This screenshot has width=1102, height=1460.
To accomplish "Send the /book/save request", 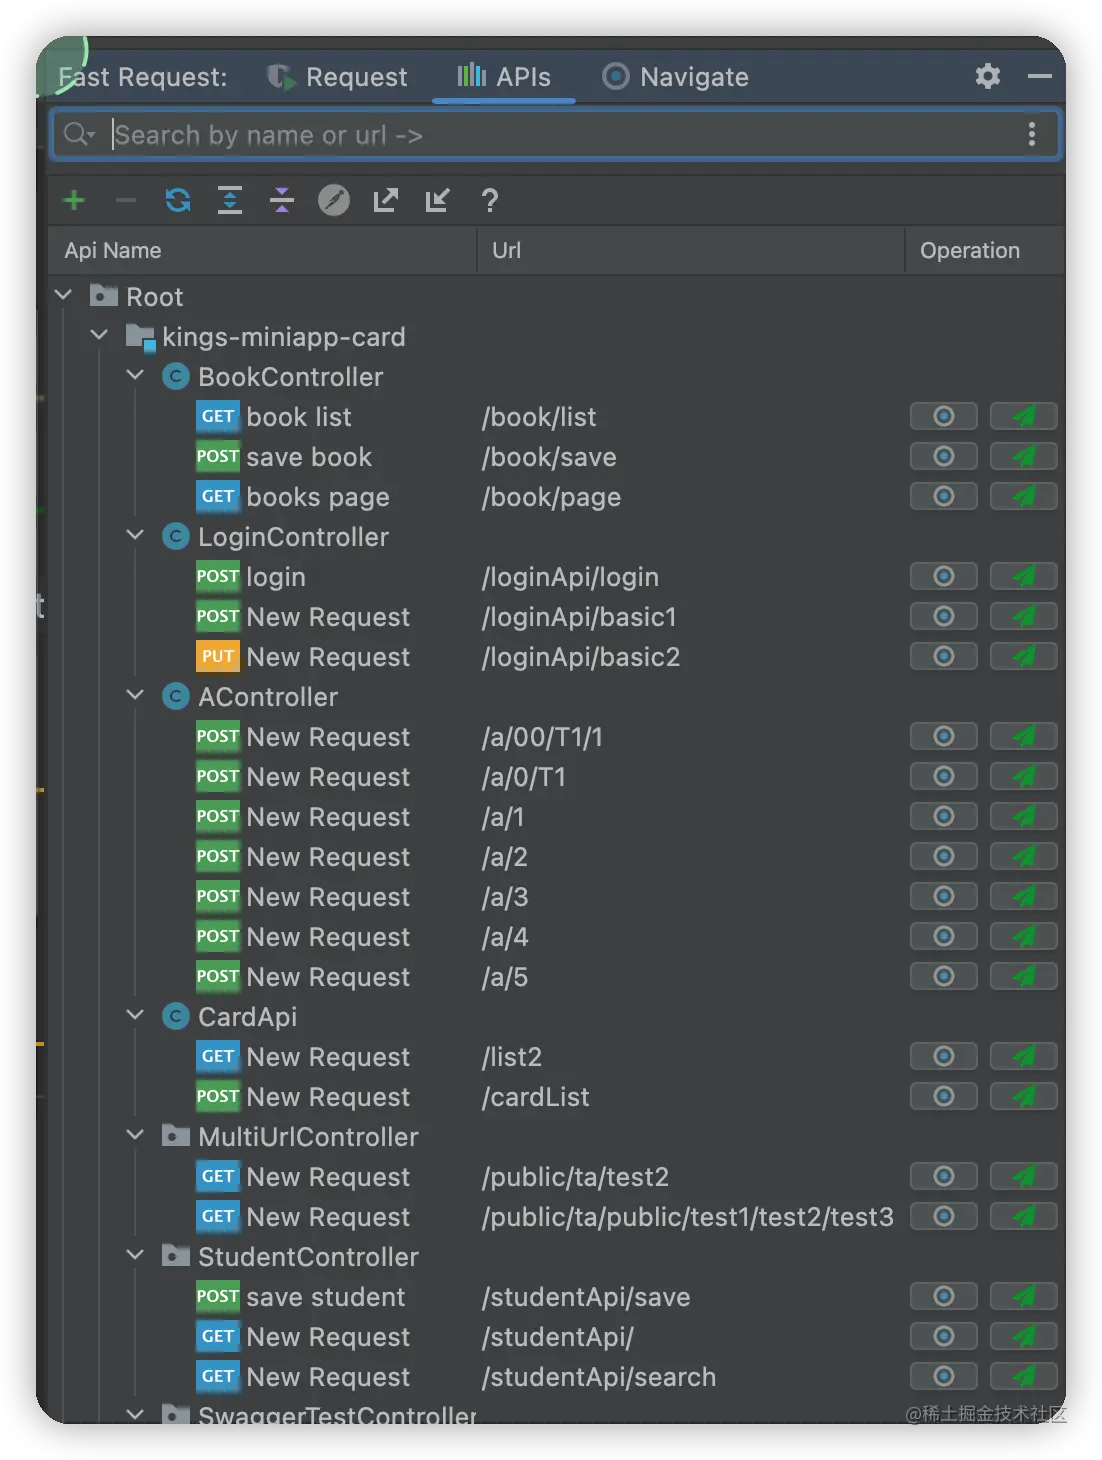I will [x=1023, y=456].
